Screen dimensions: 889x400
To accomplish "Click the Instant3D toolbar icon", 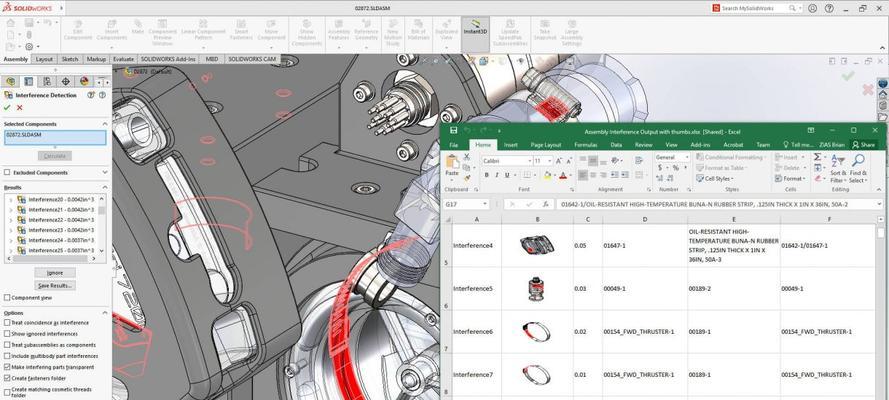I will (x=475, y=27).
